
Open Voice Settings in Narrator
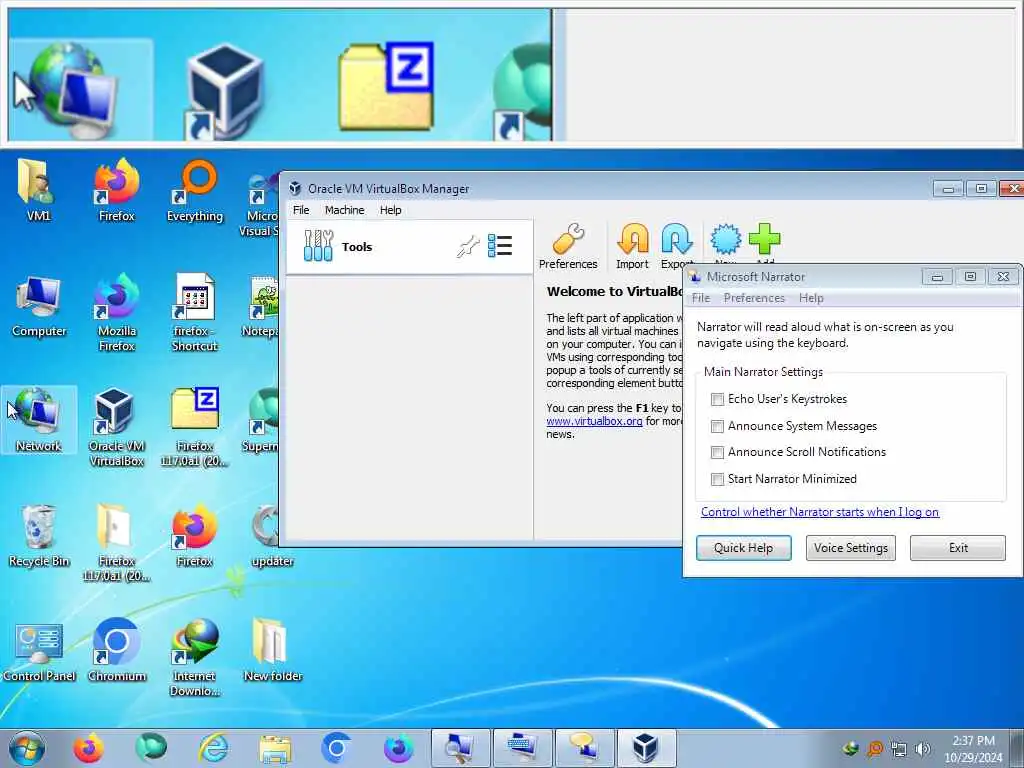click(850, 548)
